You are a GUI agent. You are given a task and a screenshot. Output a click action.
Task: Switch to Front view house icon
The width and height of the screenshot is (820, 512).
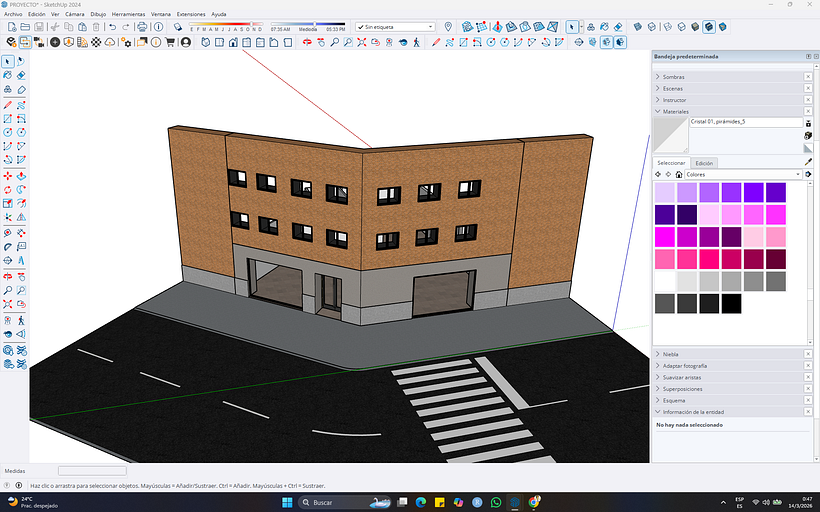click(x=233, y=42)
